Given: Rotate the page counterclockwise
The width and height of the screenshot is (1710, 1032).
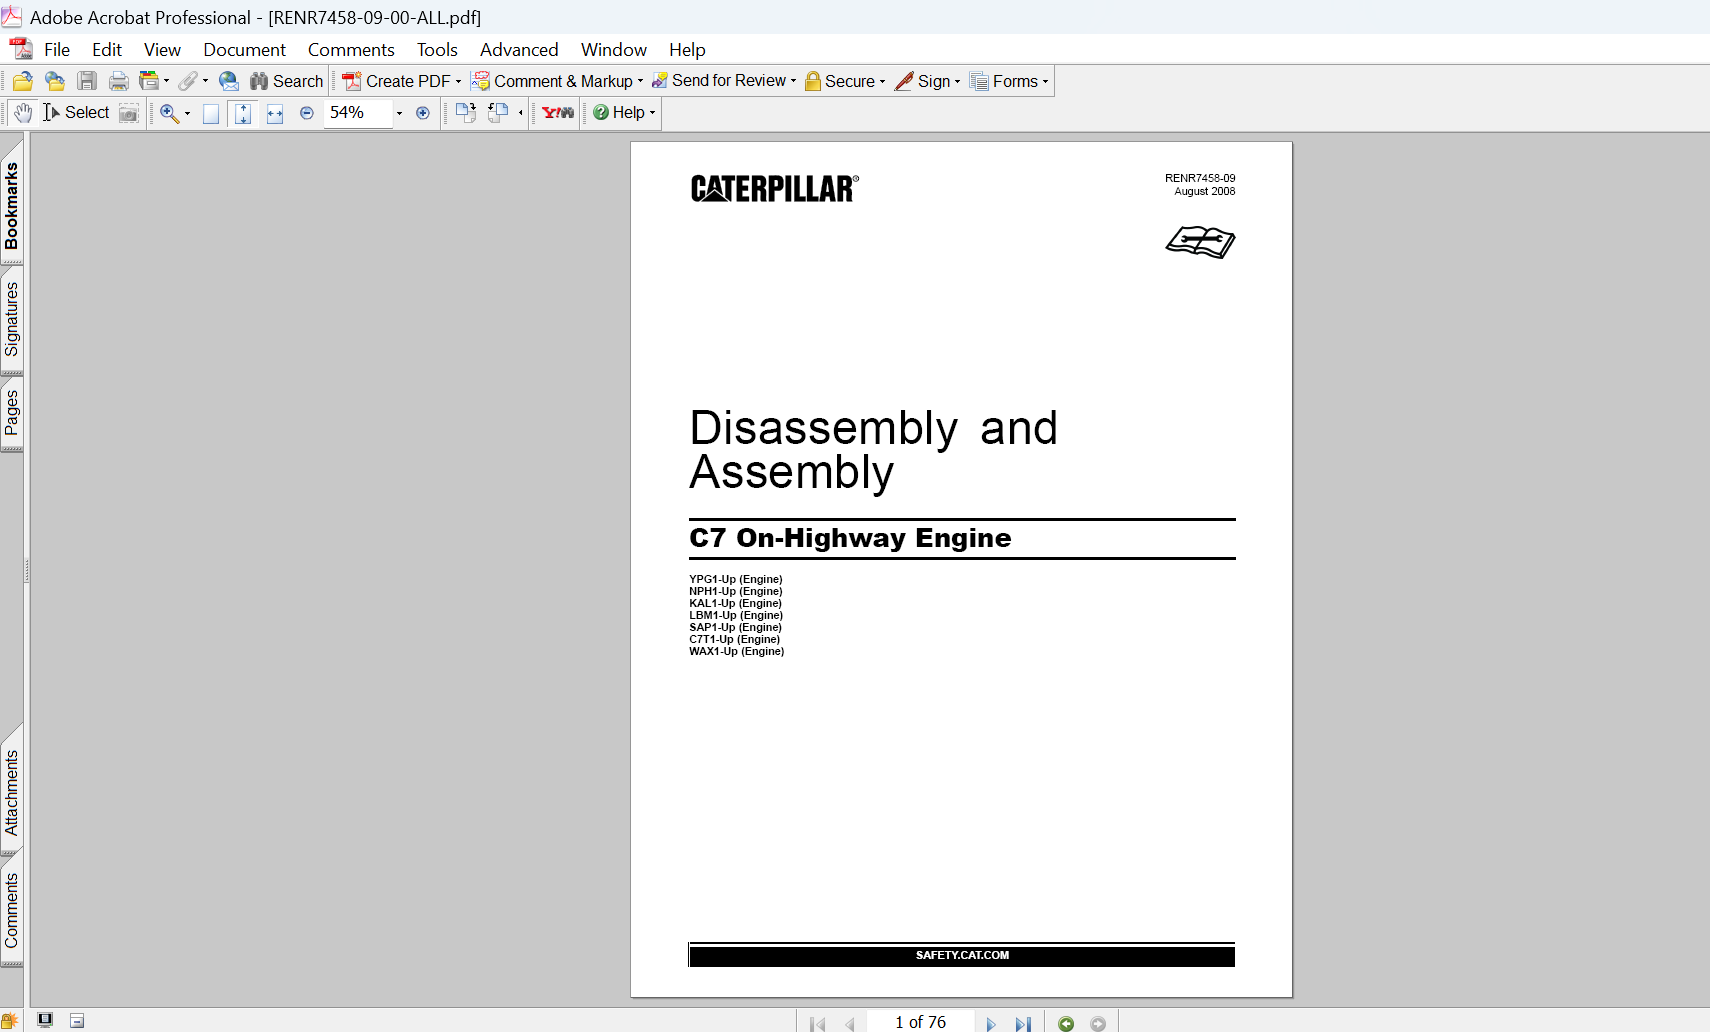Looking at the screenshot, I should 498,113.
